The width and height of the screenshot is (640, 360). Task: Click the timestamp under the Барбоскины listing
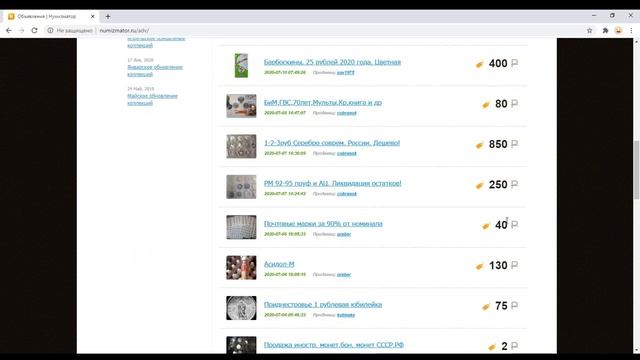(285, 73)
